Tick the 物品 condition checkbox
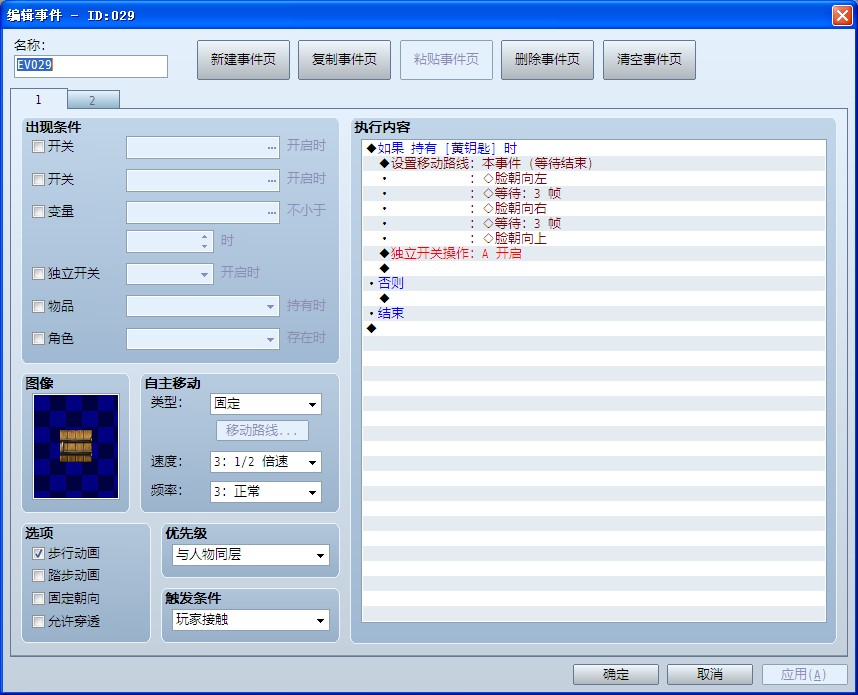Viewport: 858px width, 695px height. click(38, 306)
